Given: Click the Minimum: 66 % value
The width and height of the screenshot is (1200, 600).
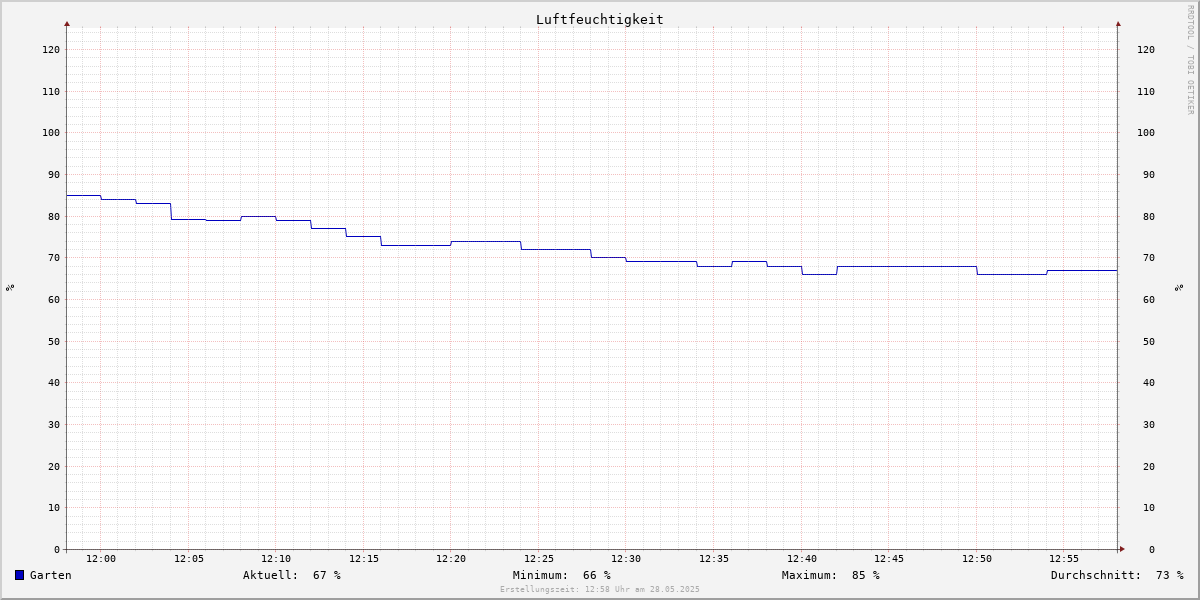Looking at the screenshot, I should (x=562, y=575).
